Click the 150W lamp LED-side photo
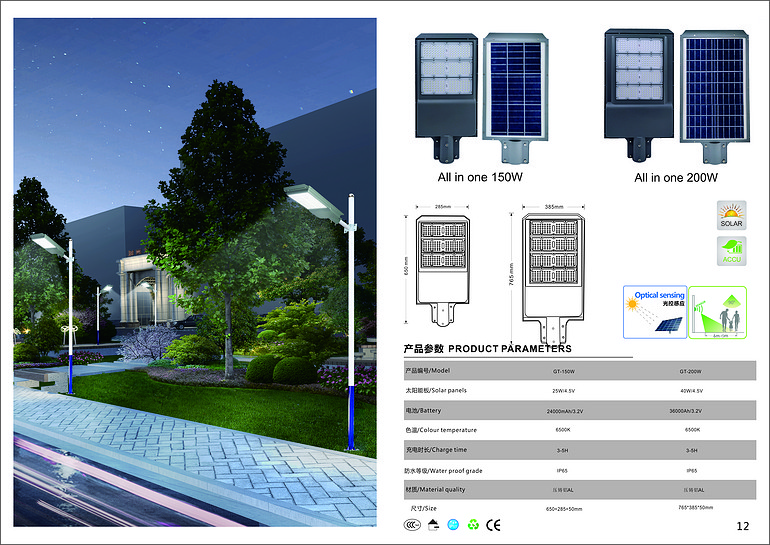The width and height of the screenshot is (770, 545). point(446,95)
